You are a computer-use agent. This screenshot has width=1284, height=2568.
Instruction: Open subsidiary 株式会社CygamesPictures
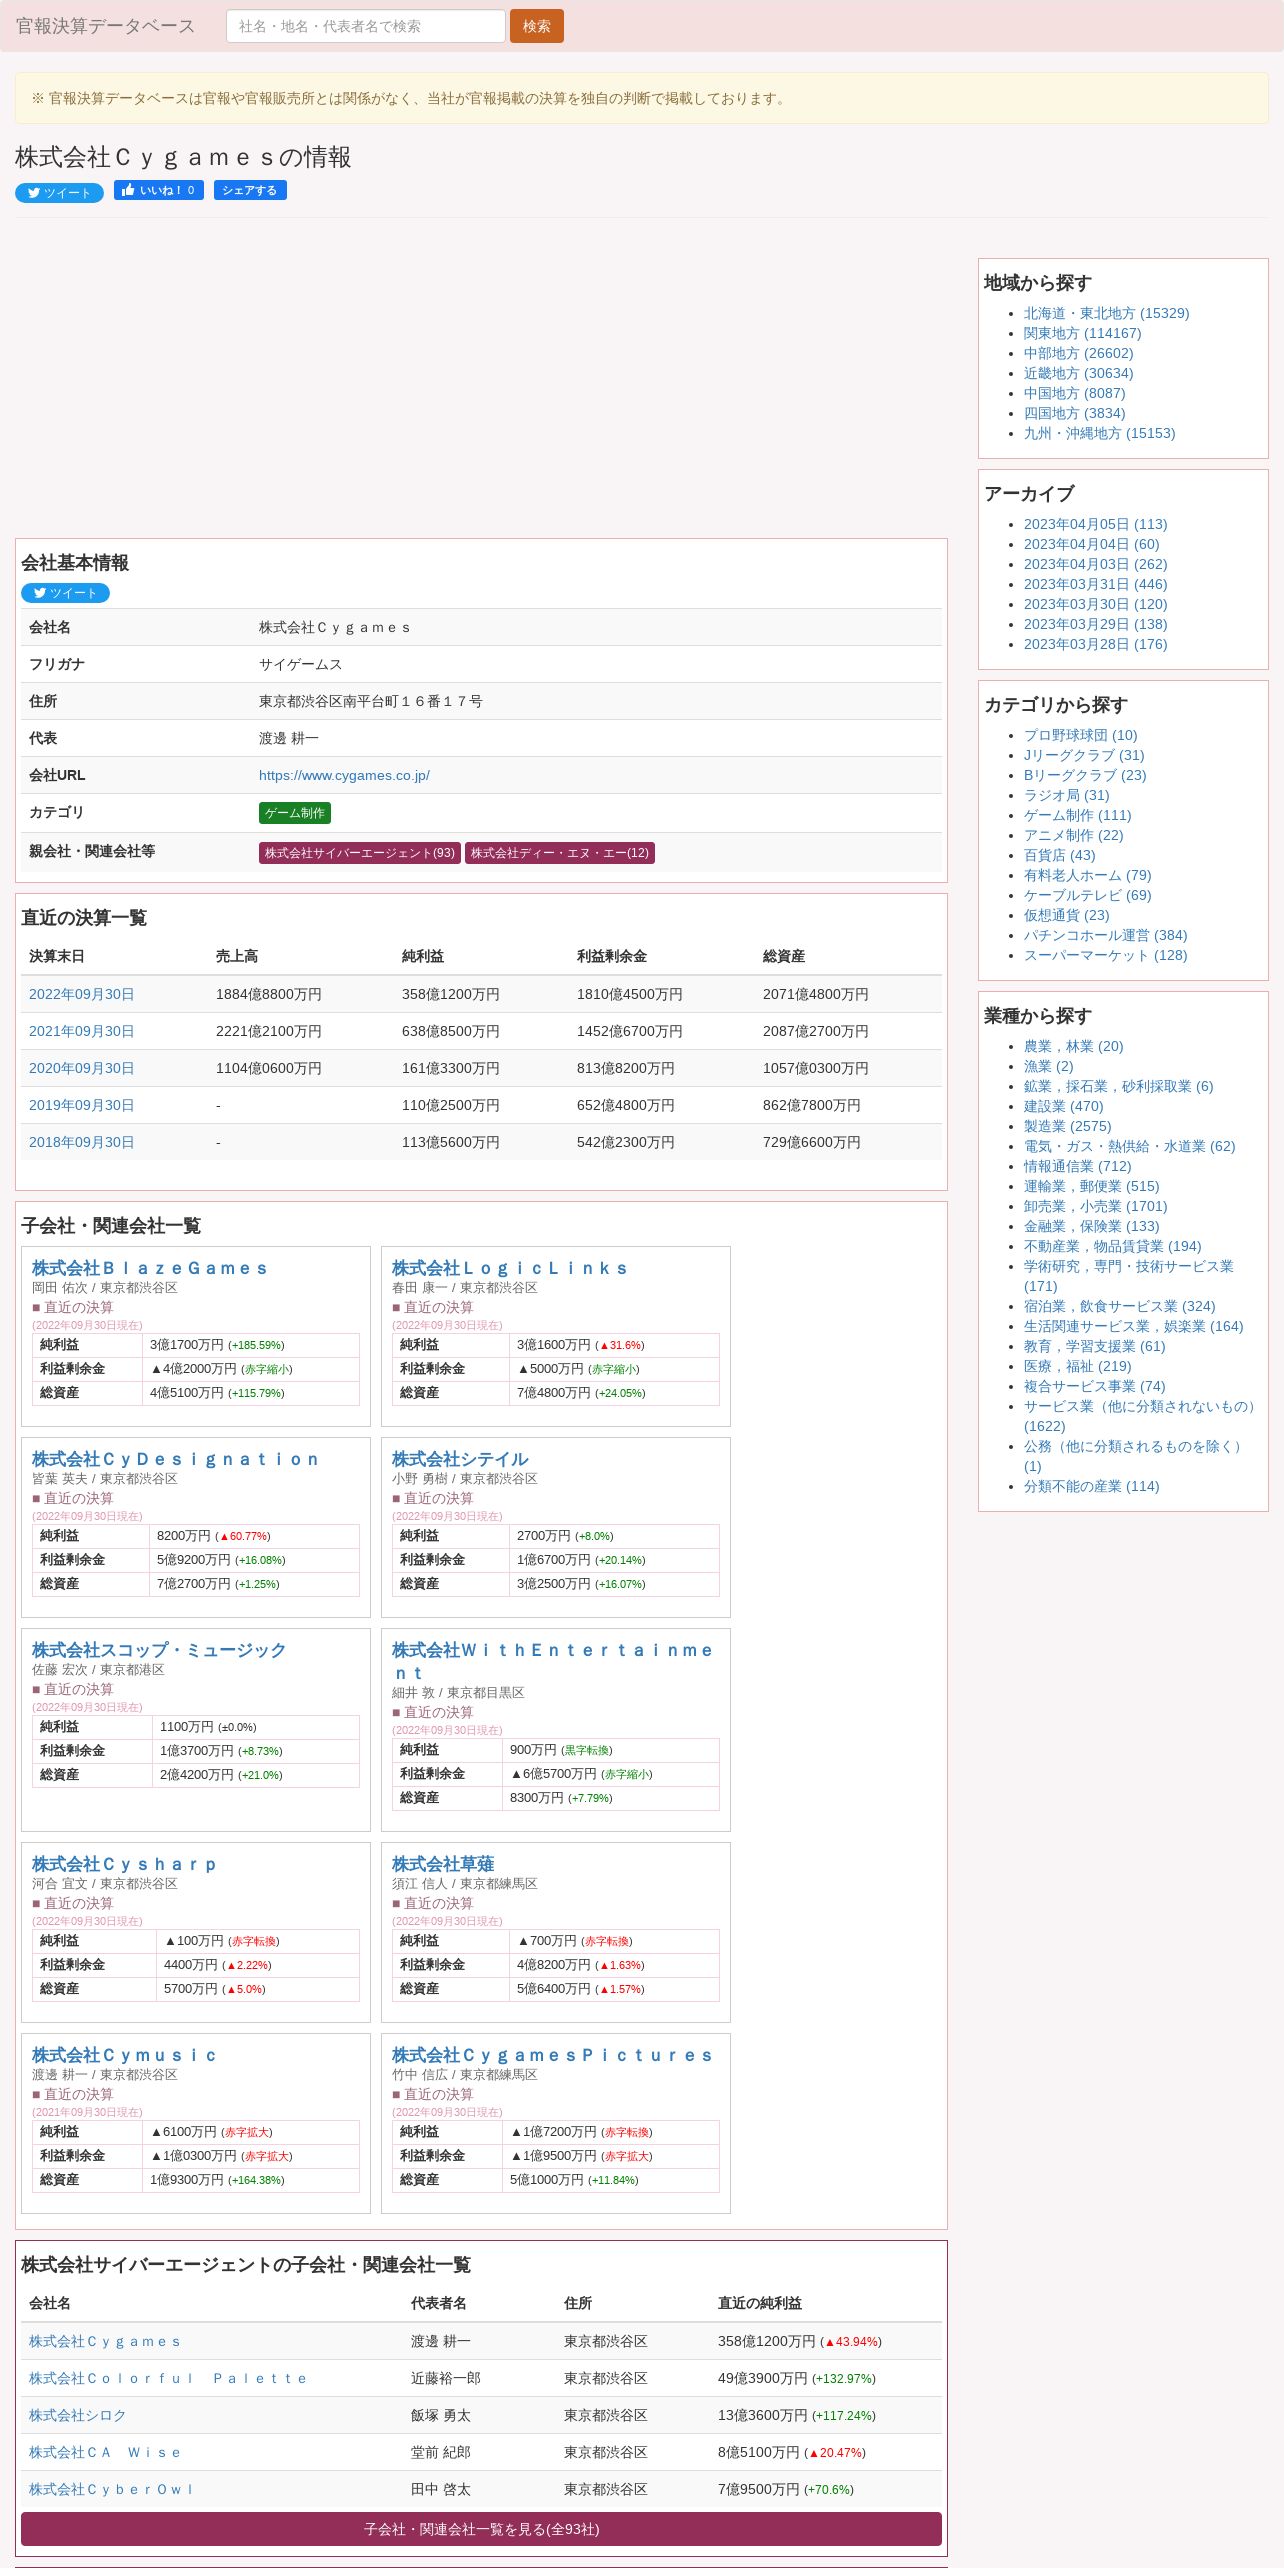(552, 2055)
